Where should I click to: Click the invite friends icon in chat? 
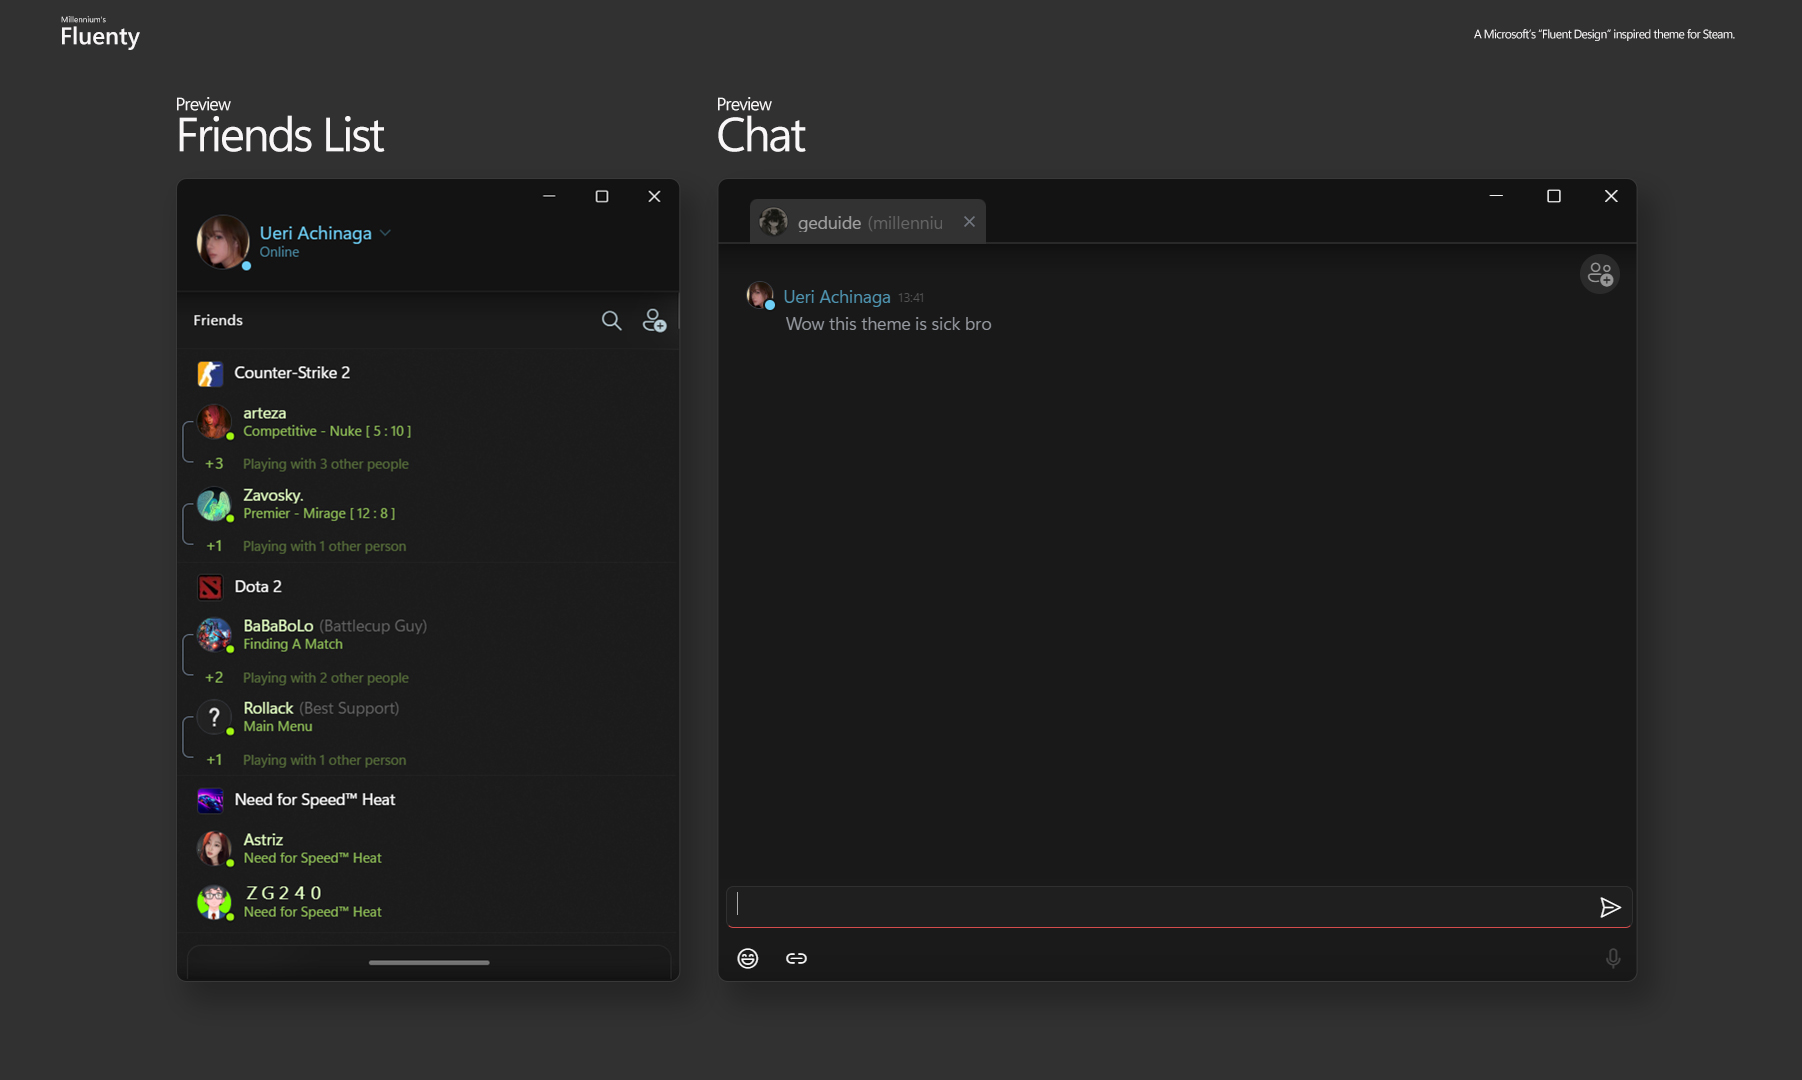click(1600, 273)
